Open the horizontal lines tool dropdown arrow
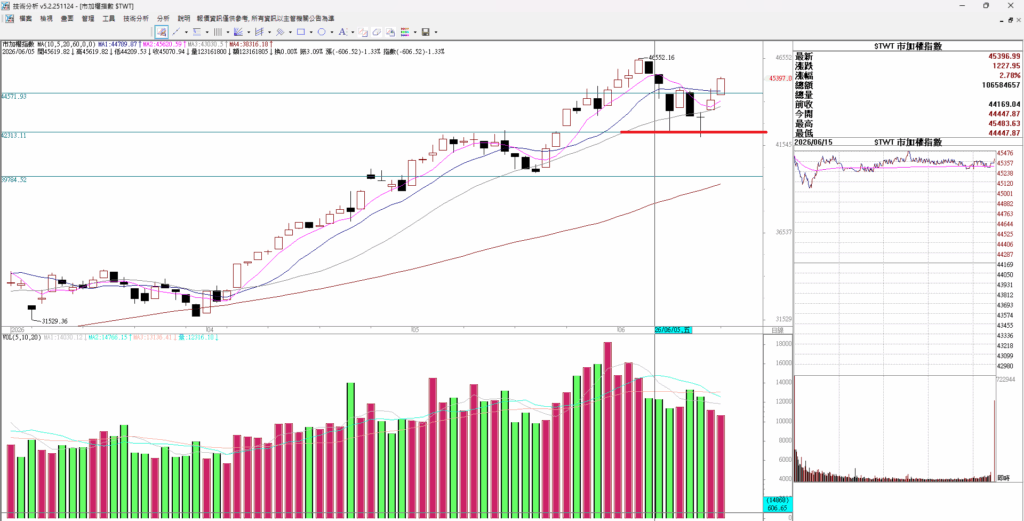This screenshot has height=521, width=1024. click(207, 32)
